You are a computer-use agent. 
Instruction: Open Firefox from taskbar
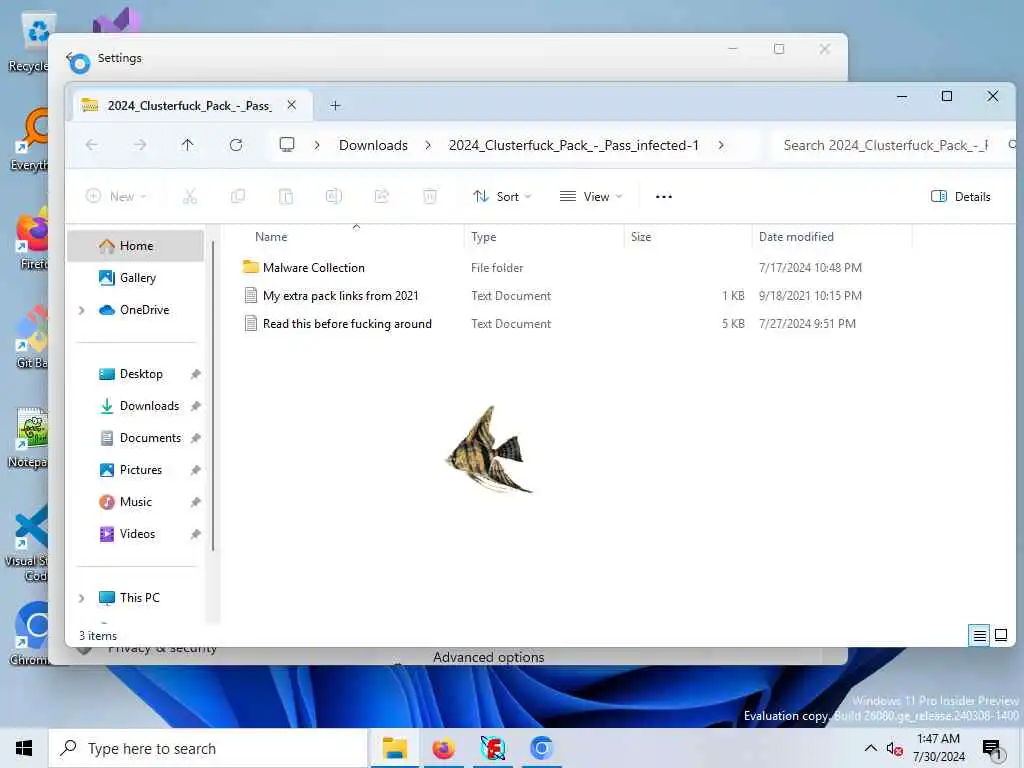[x=443, y=748]
